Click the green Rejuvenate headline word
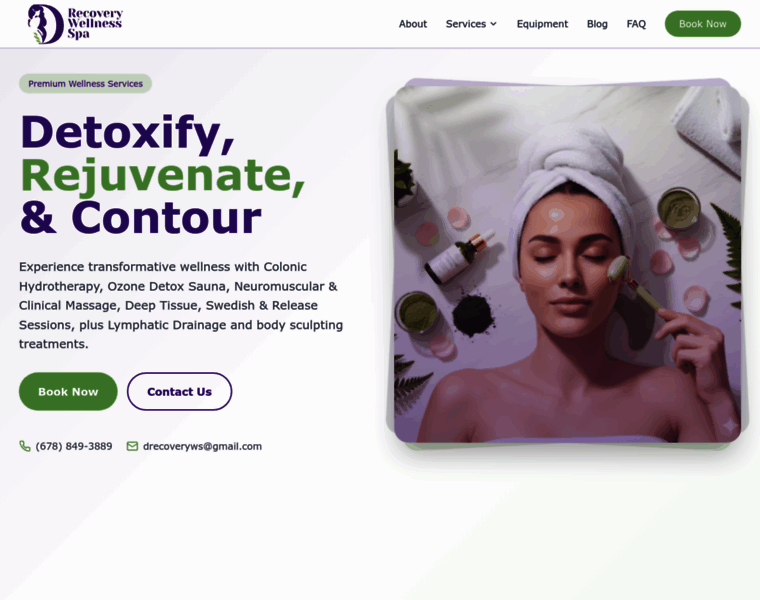This screenshot has height=600, width=760. 163,175
